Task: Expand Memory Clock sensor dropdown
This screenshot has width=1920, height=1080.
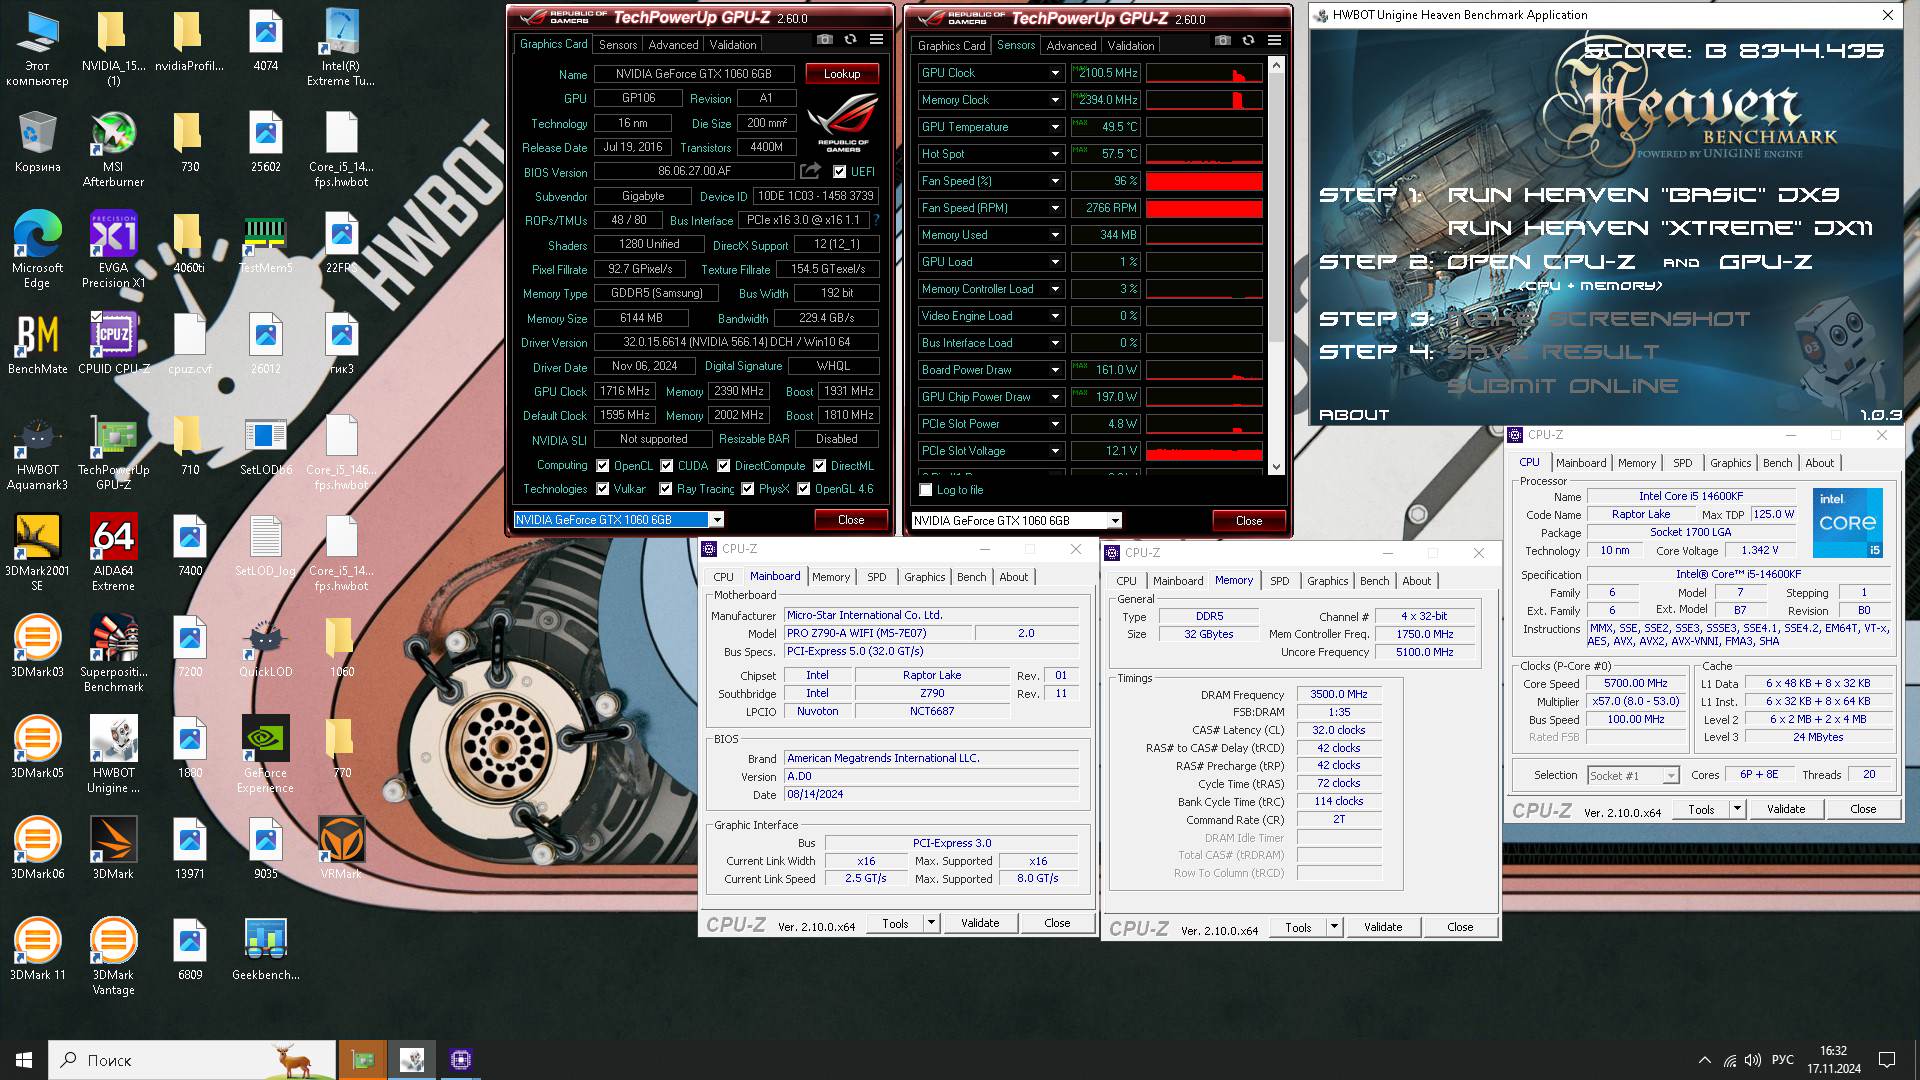Action: tap(1055, 100)
